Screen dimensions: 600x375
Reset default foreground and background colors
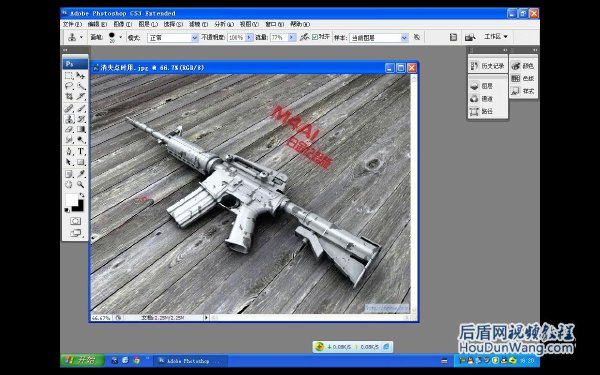coord(67,210)
